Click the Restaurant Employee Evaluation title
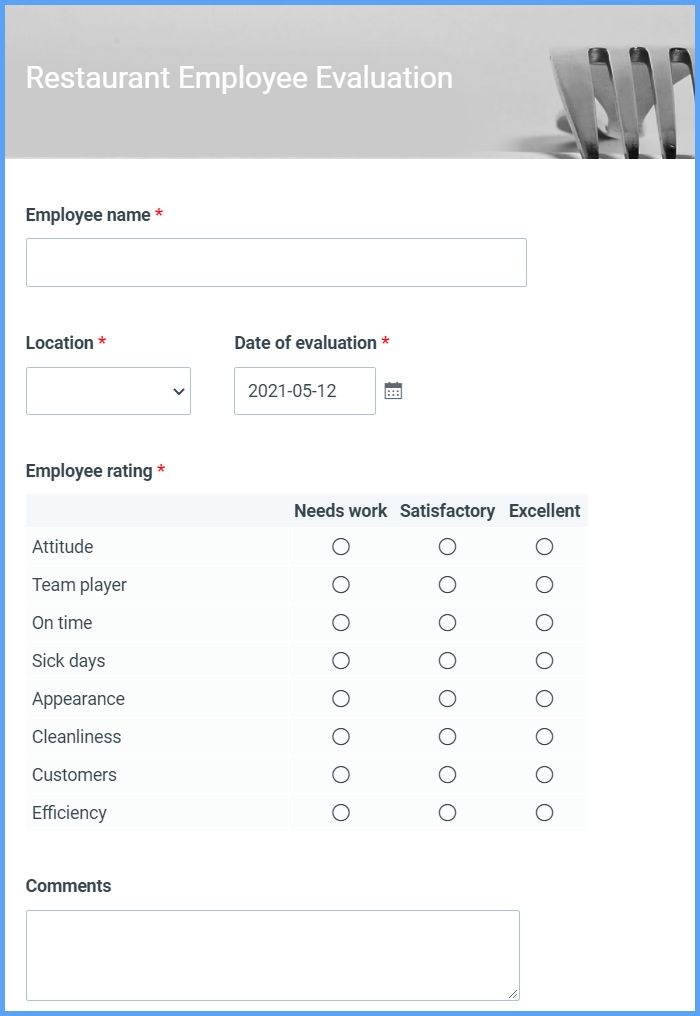This screenshot has height=1016, width=700. click(239, 78)
